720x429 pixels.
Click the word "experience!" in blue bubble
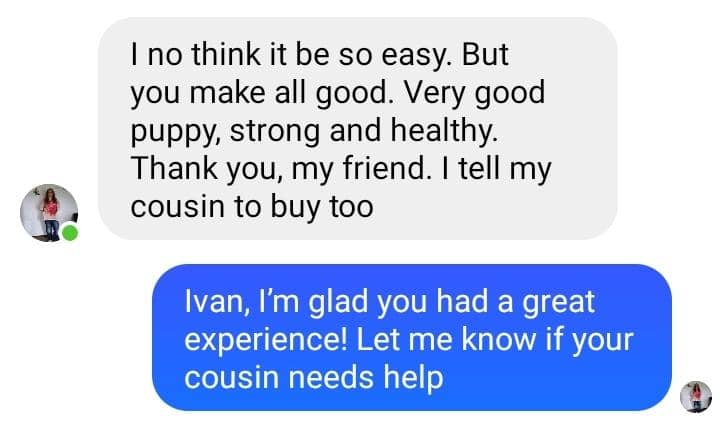pos(266,341)
